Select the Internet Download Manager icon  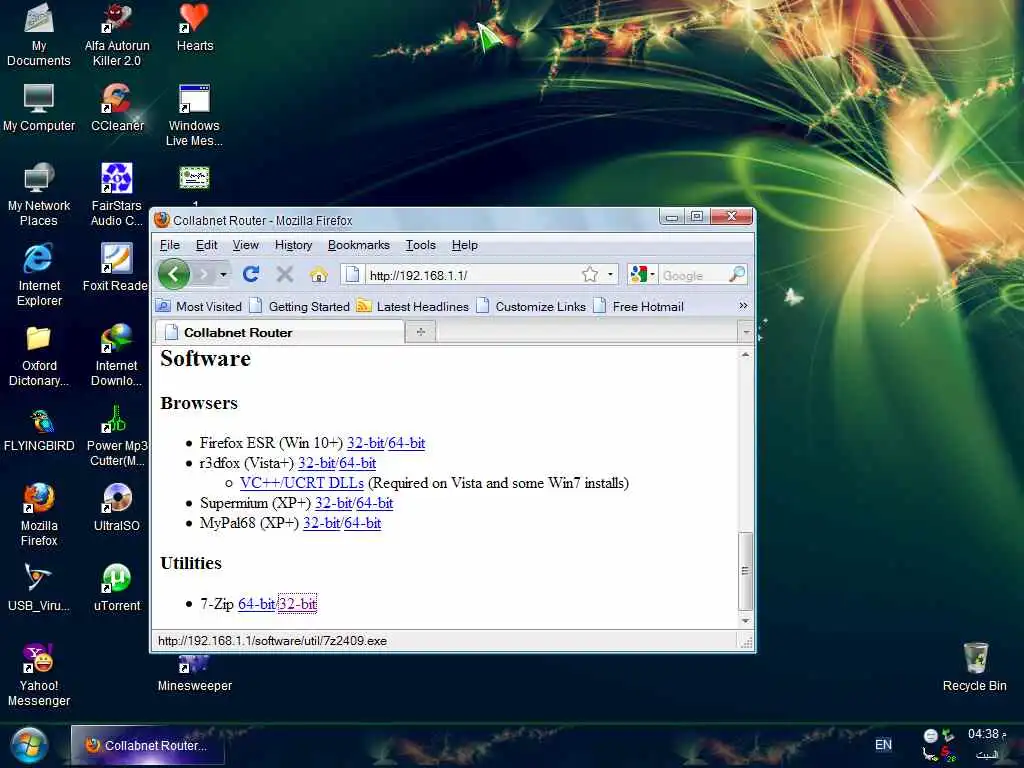(x=117, y=355)
